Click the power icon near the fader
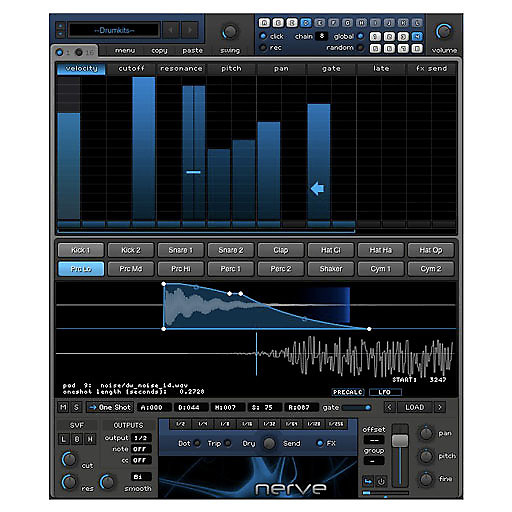512x512 pixels. (x=381, y=481)
